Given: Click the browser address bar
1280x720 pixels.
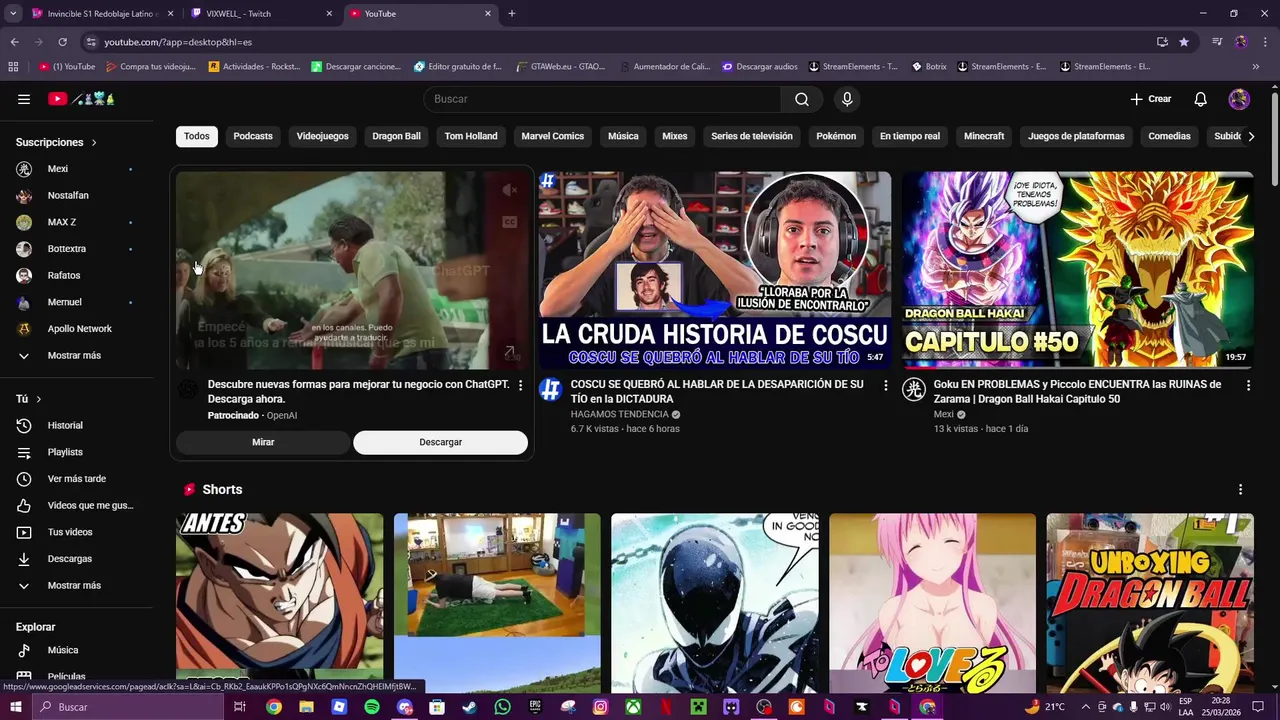Looking at the screenshot, I should pyautogui.click(x=620, y=42).
